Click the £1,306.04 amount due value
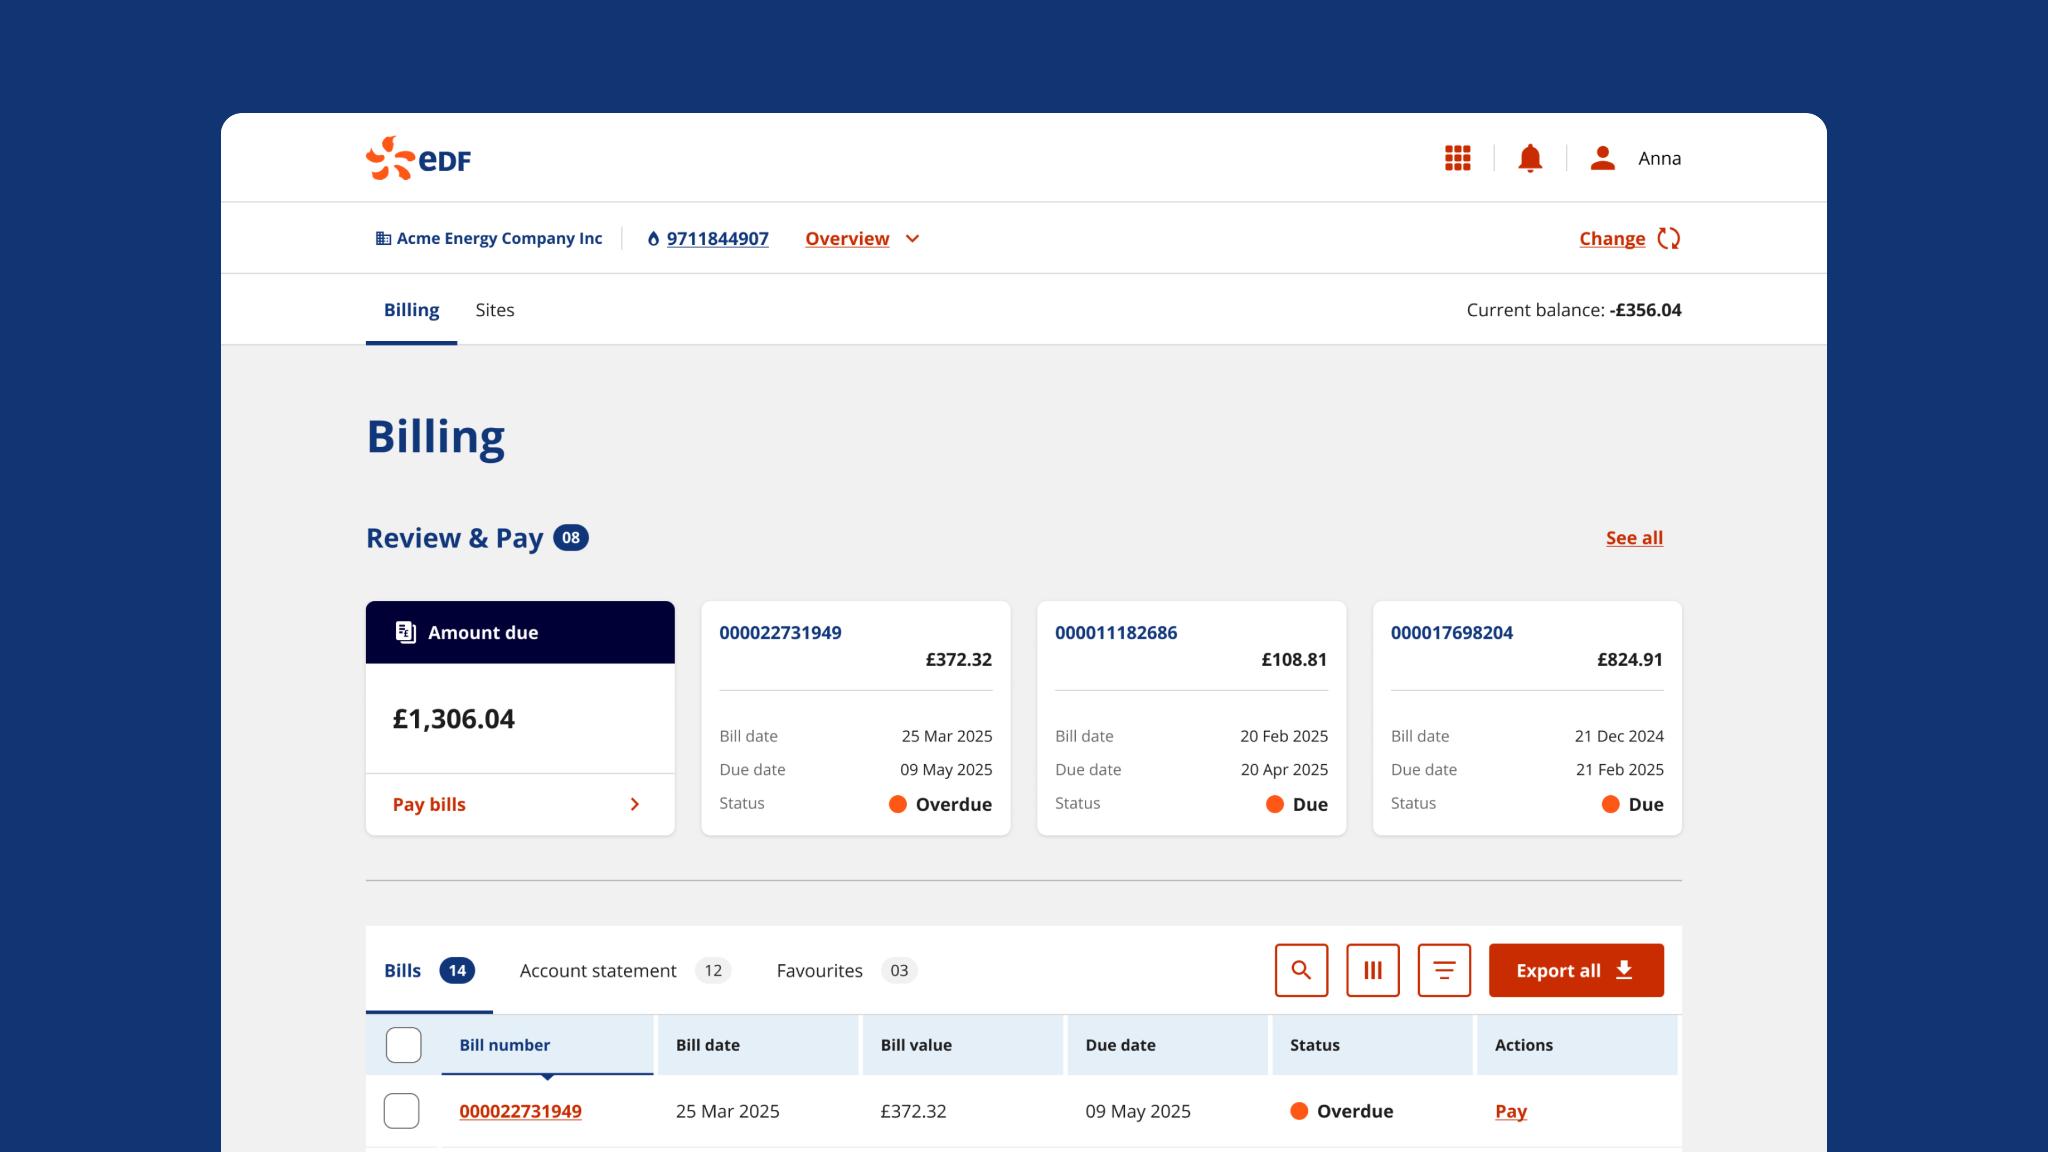Screen dimensions: 2048x1152 coord(453,719)
